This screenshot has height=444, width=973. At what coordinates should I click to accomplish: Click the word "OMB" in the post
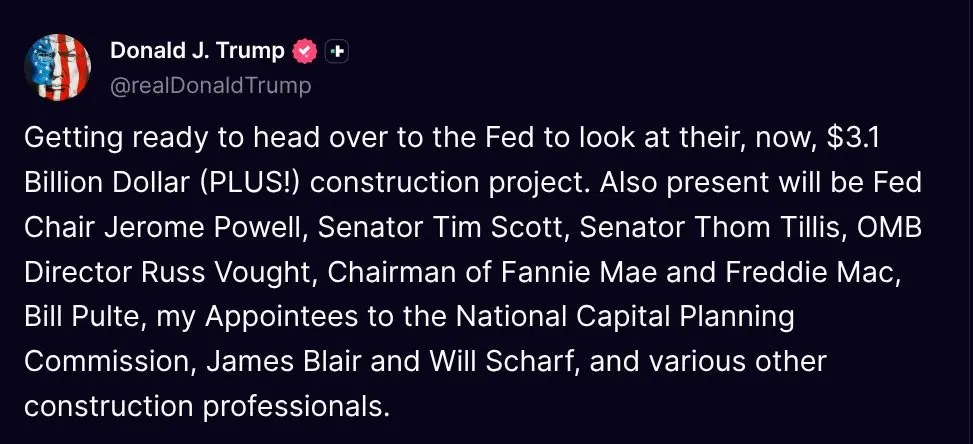coord(889,228)
